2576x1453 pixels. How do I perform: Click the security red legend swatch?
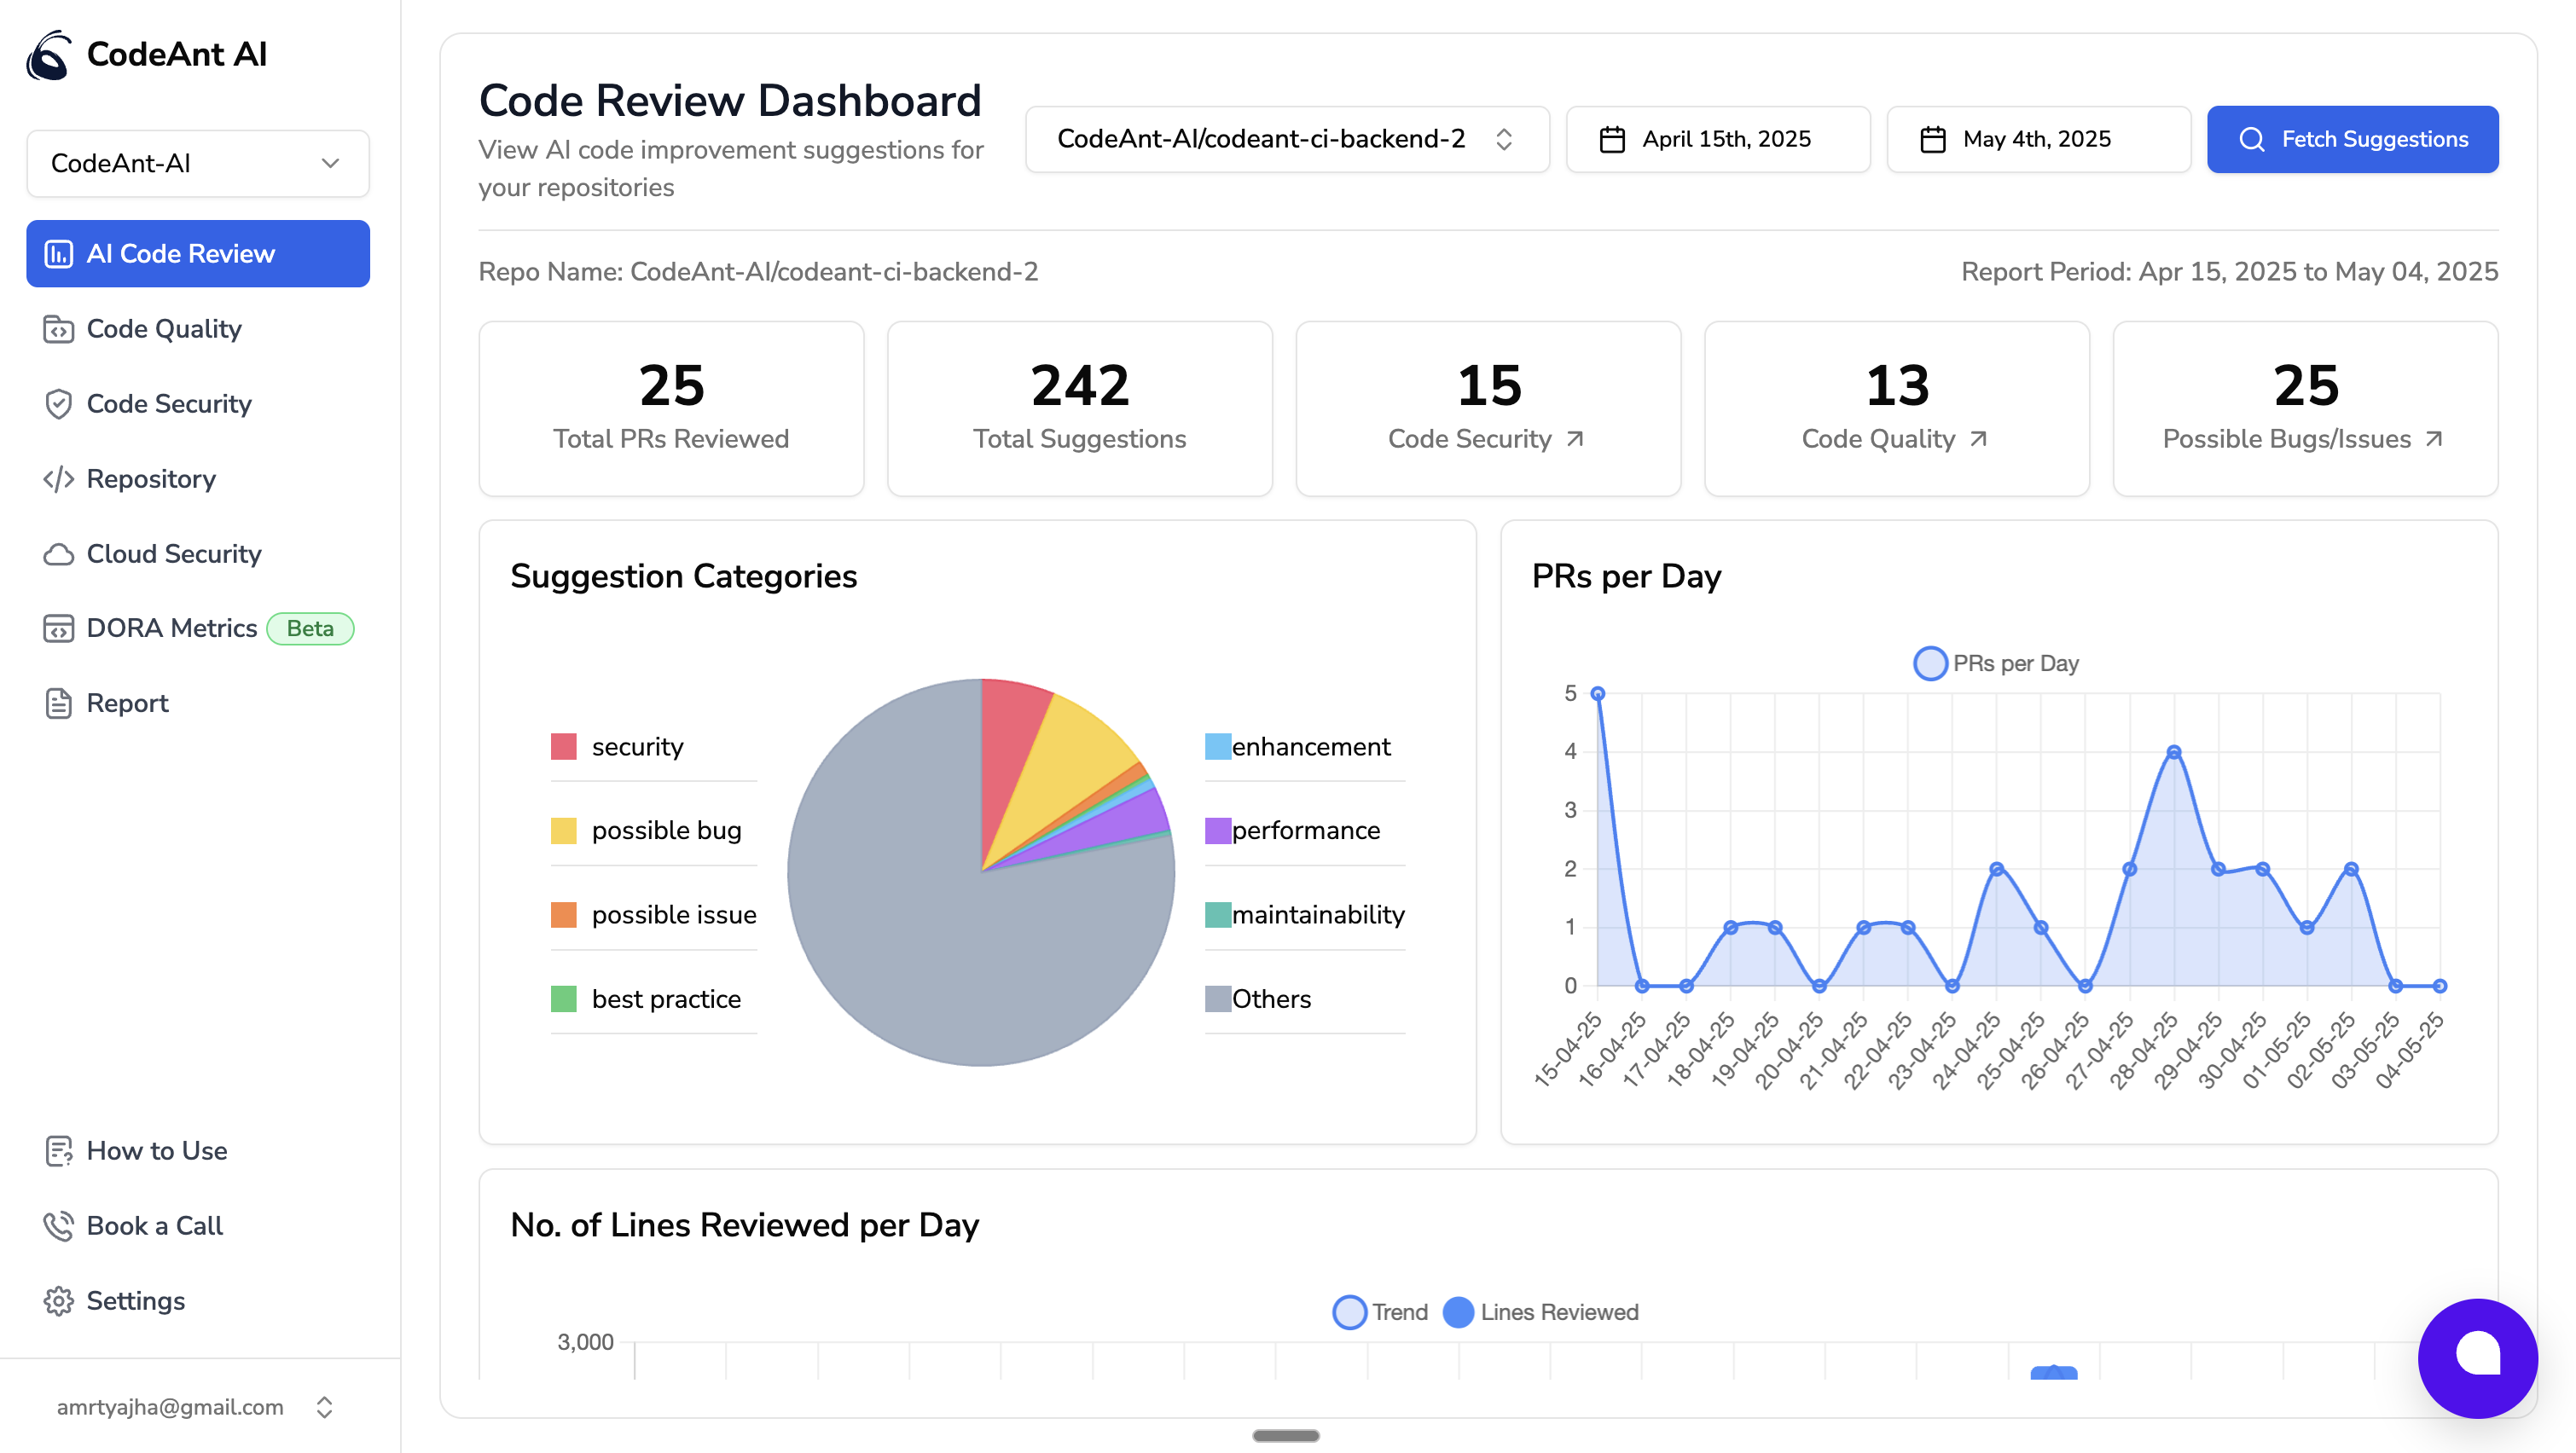point(563,746)
